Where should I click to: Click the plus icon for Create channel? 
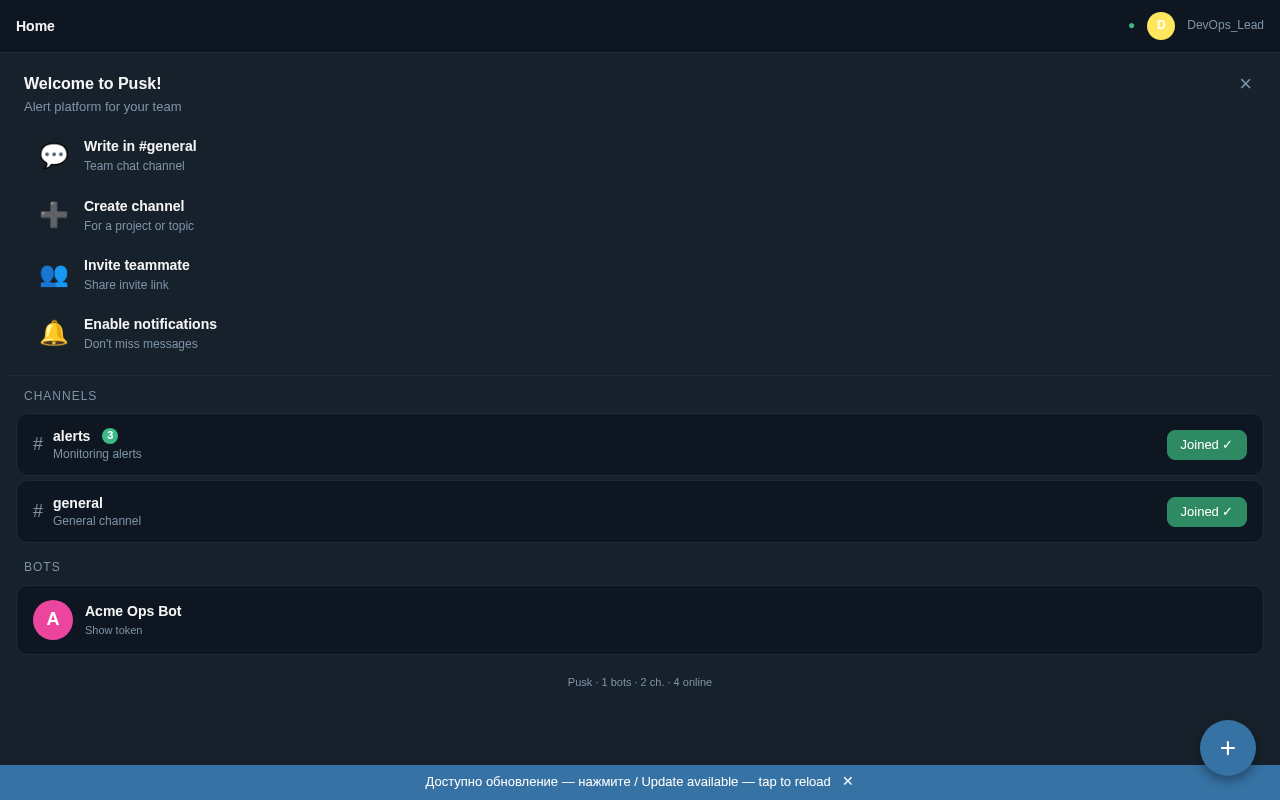(54, 215)
